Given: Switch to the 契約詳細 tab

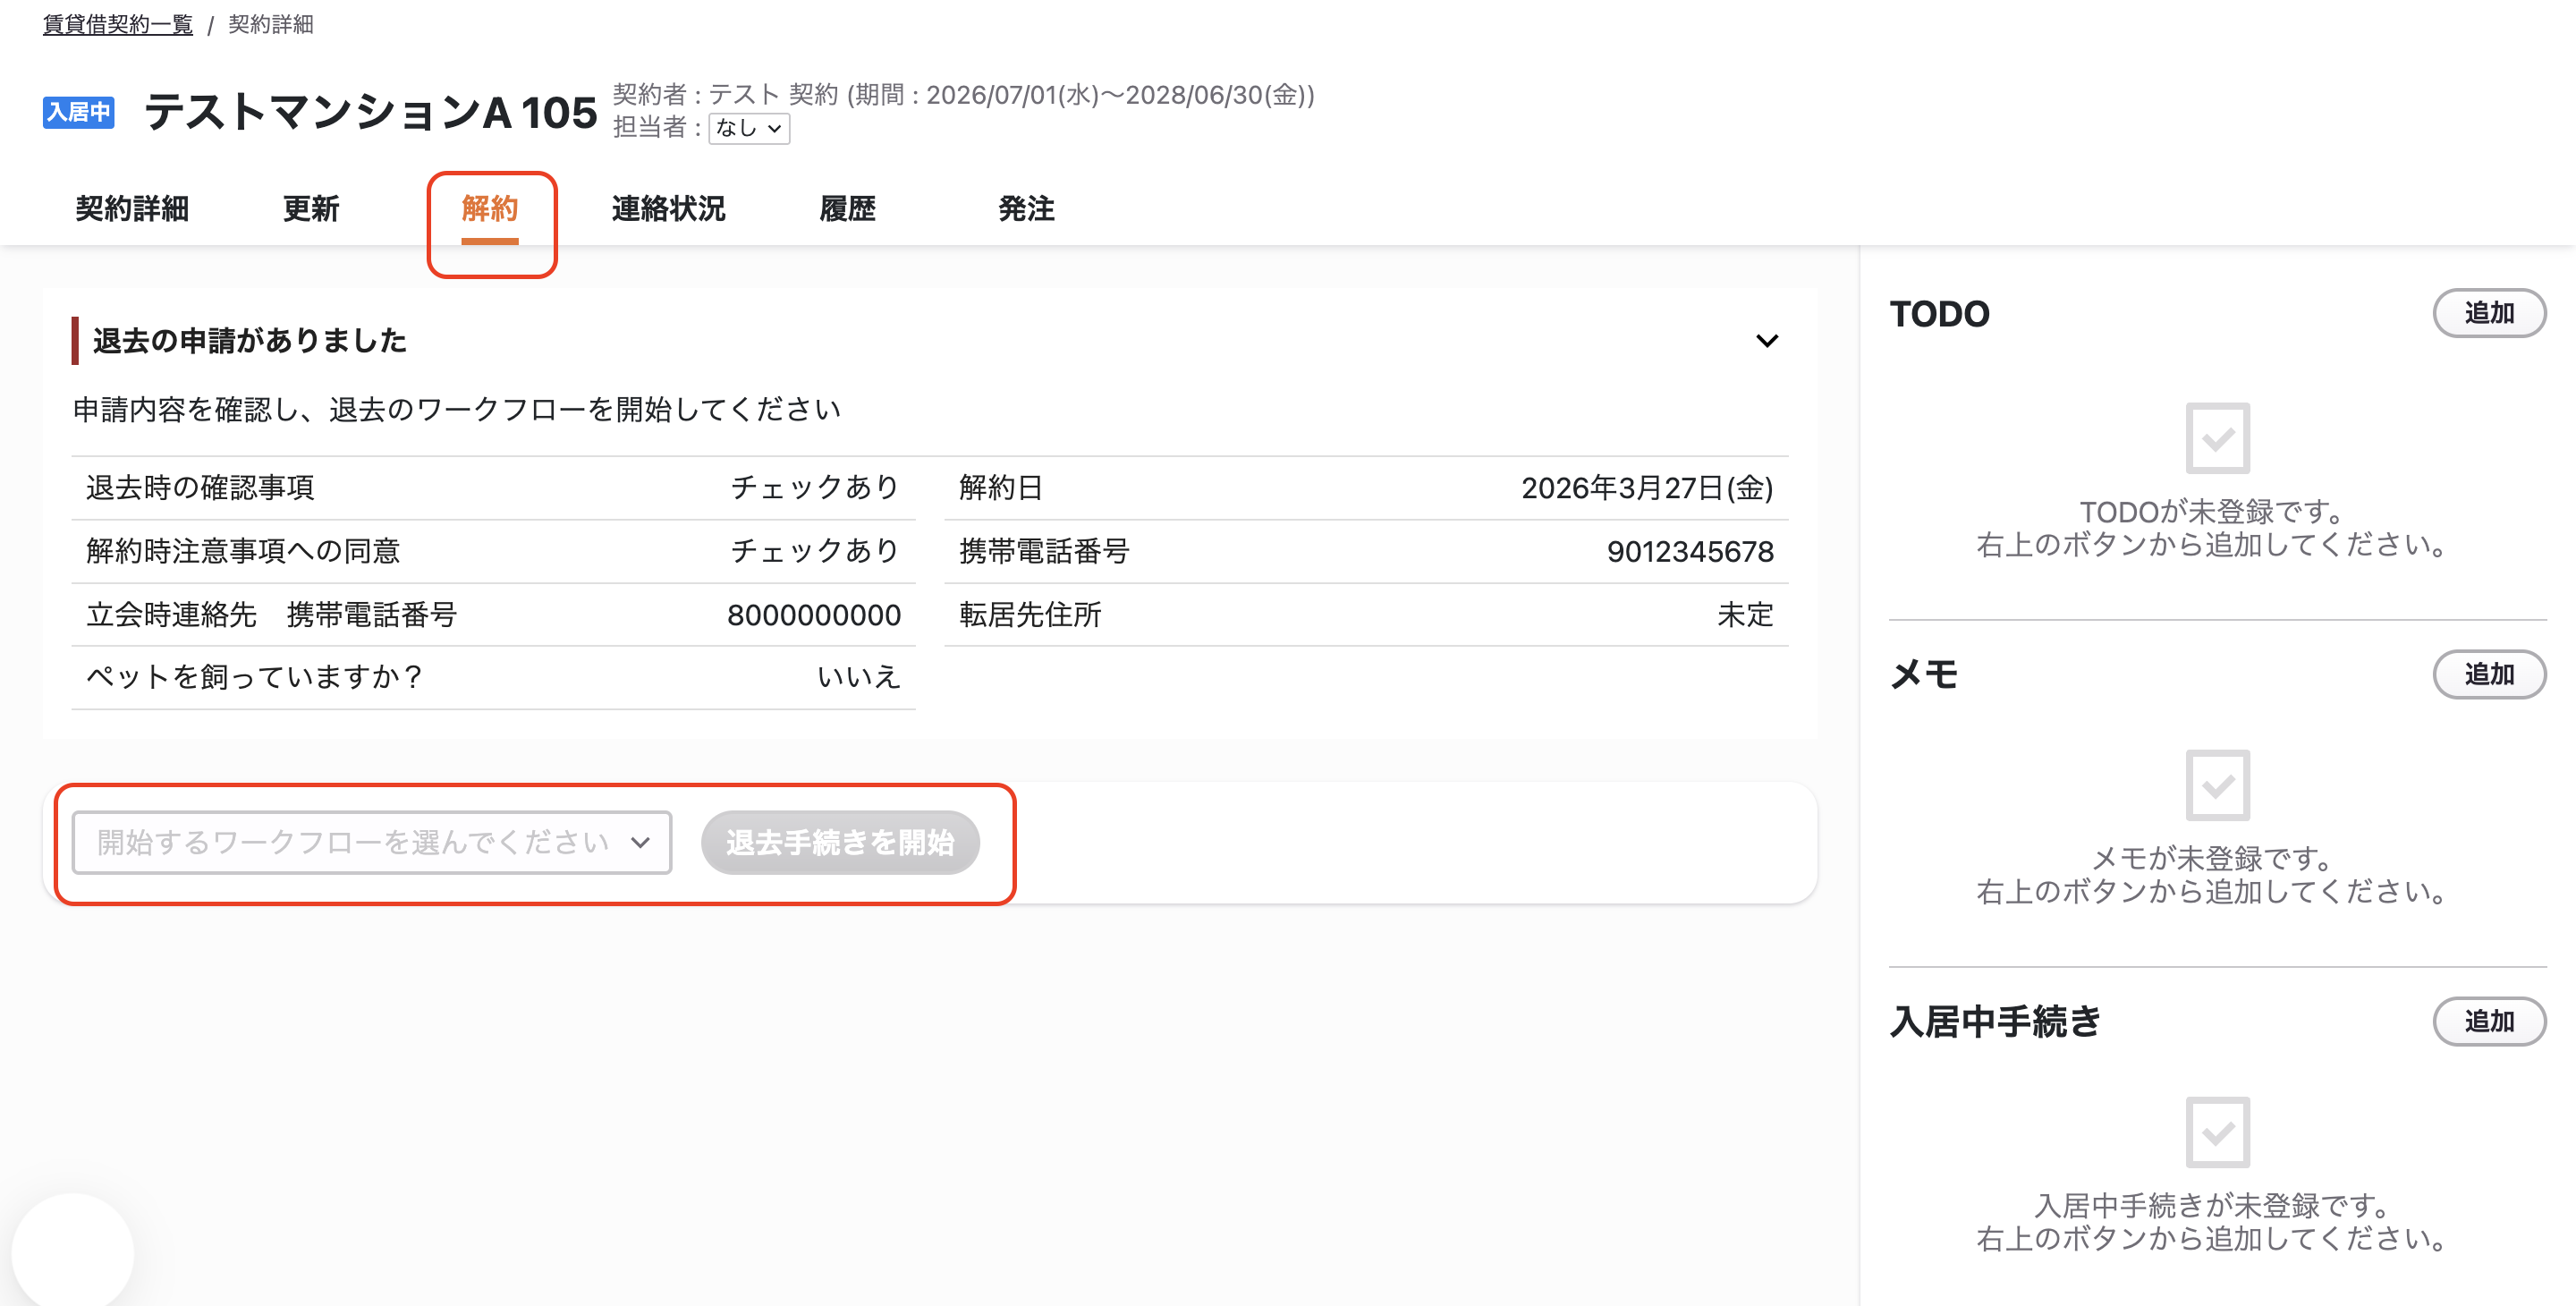Looking at the screenshot, I should tap(132, 208).
